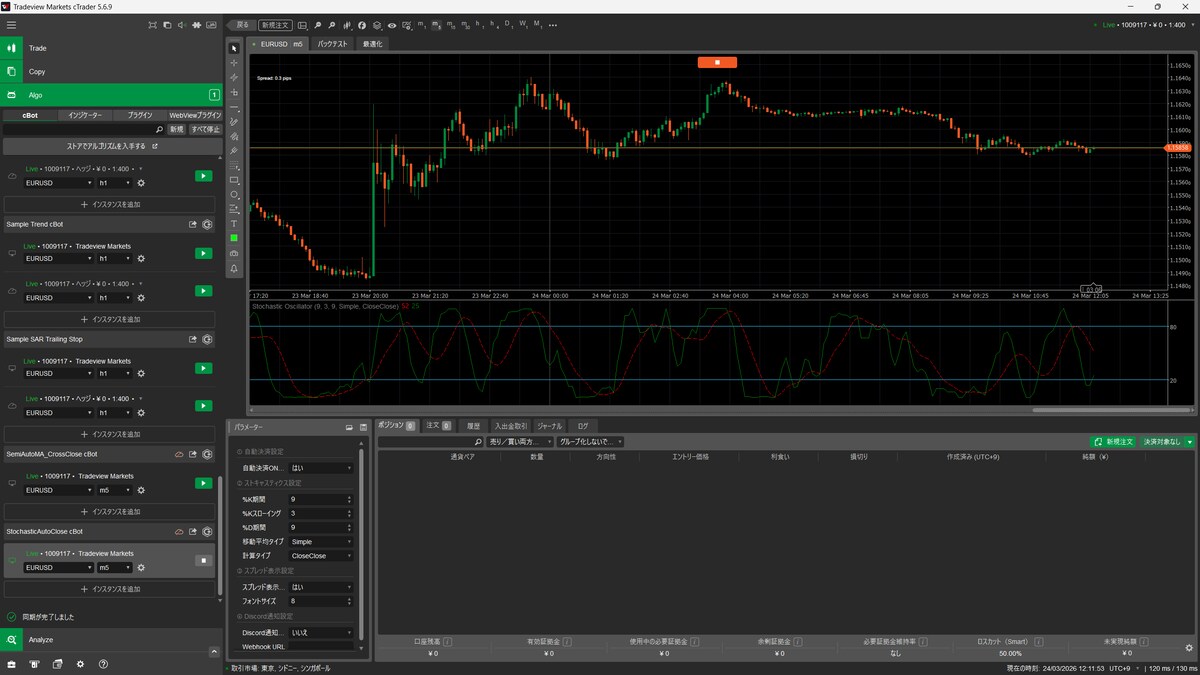Toggle the eye visibility icon in toolbar

click(391, 24)
